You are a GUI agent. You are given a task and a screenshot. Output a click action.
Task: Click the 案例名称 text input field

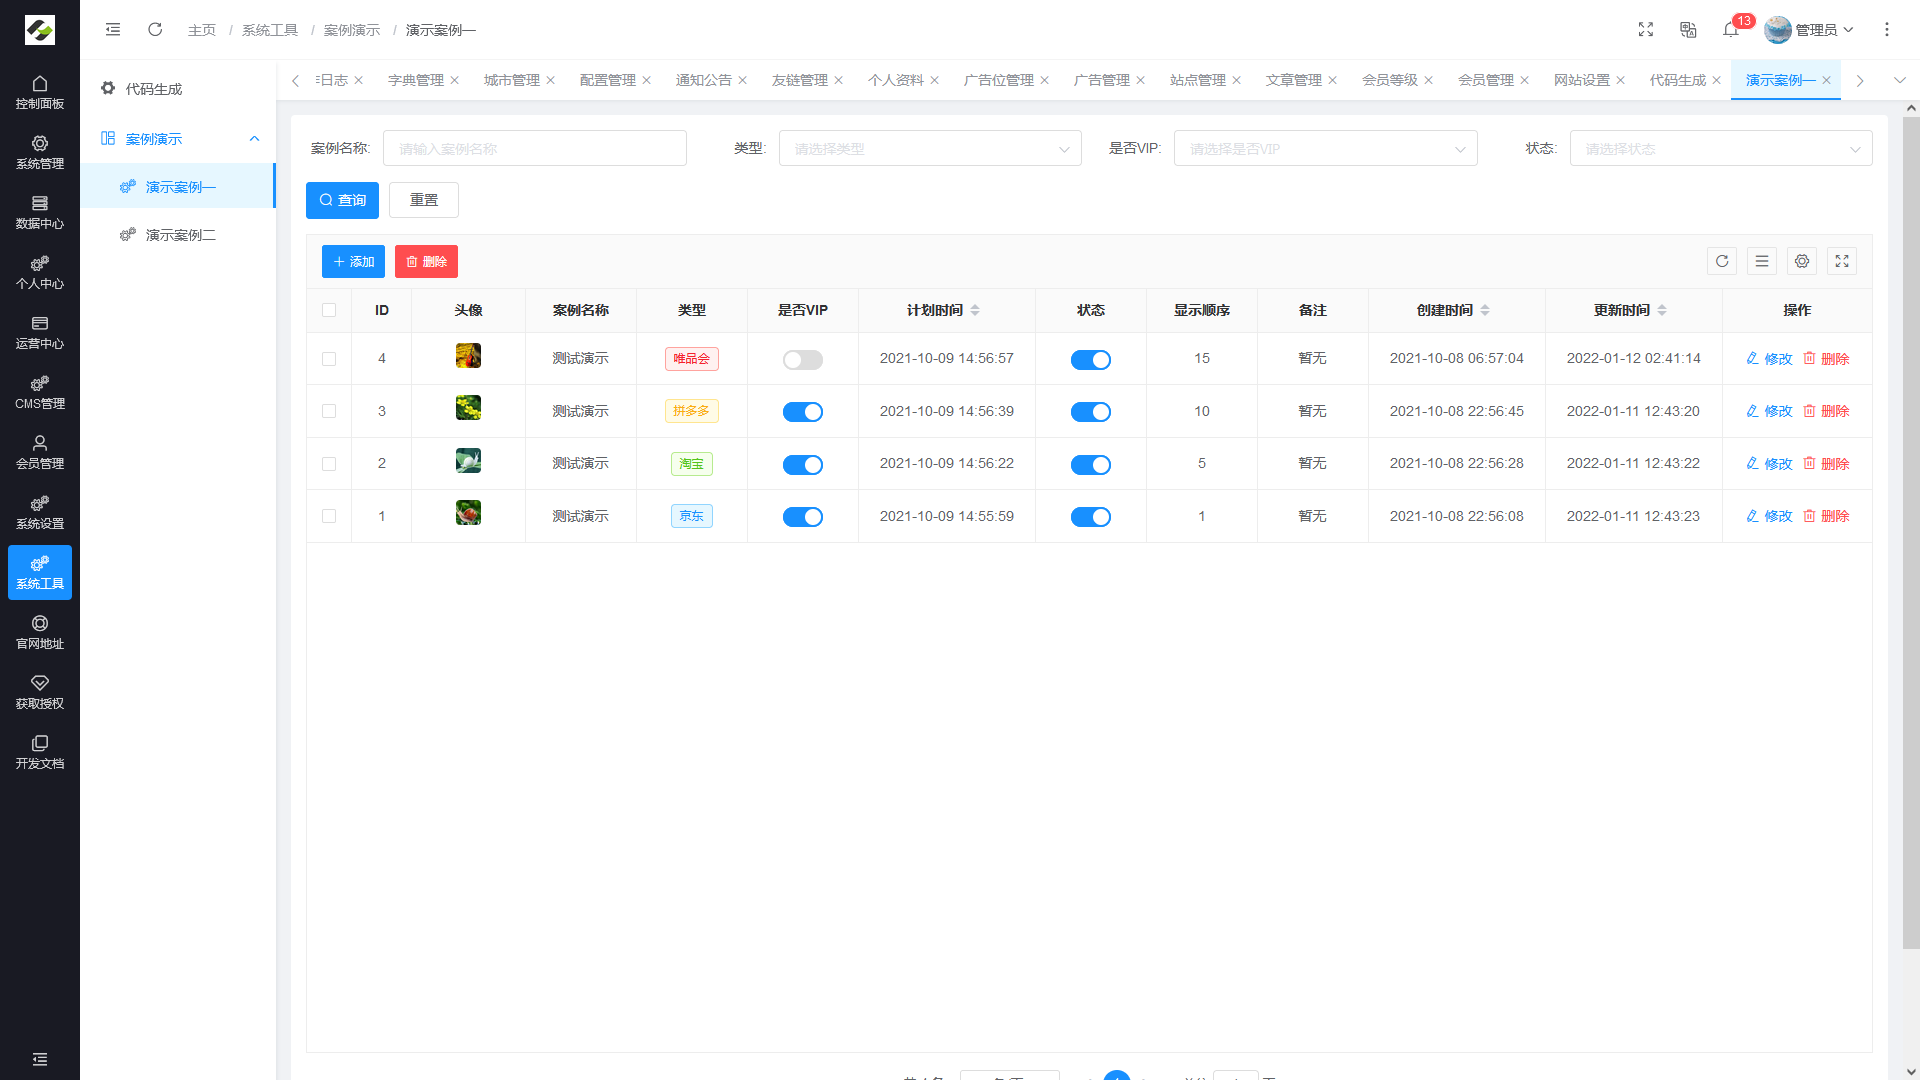(x=534, y=149)
